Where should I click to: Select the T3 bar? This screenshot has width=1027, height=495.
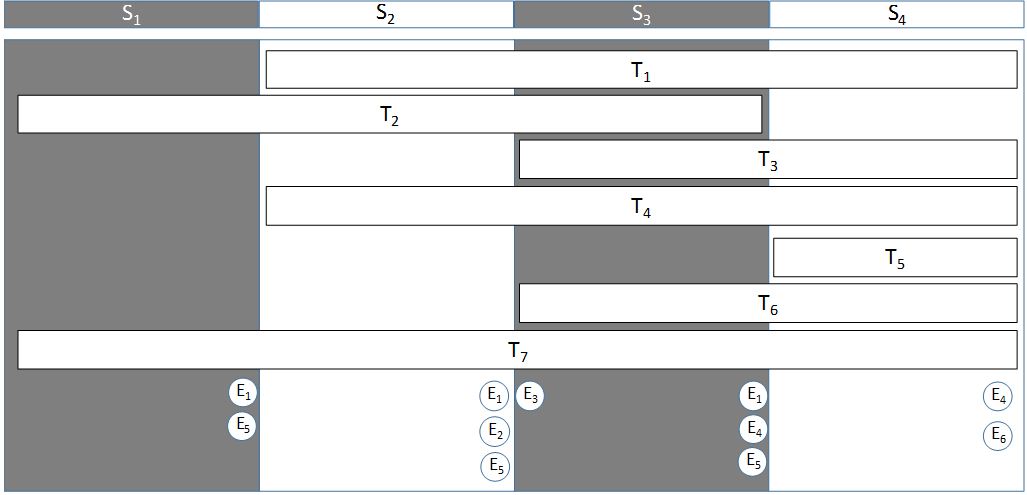(x=767, y=160)
